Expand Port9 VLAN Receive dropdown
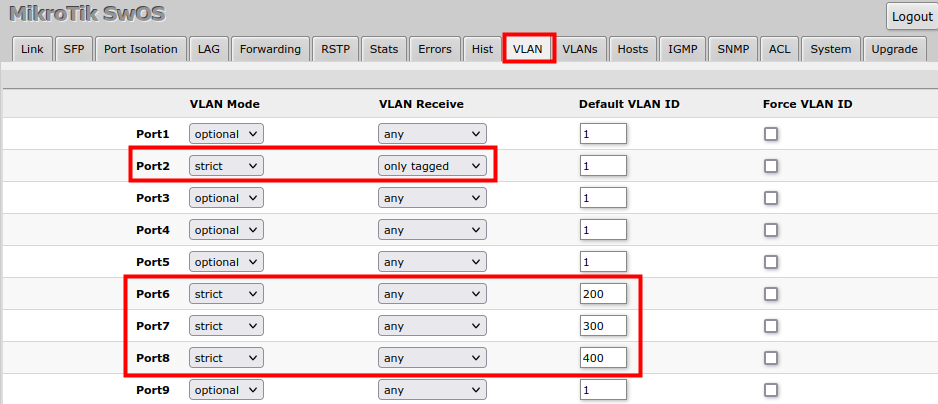This screenshot has height=404, width=938. pos(433,390)
